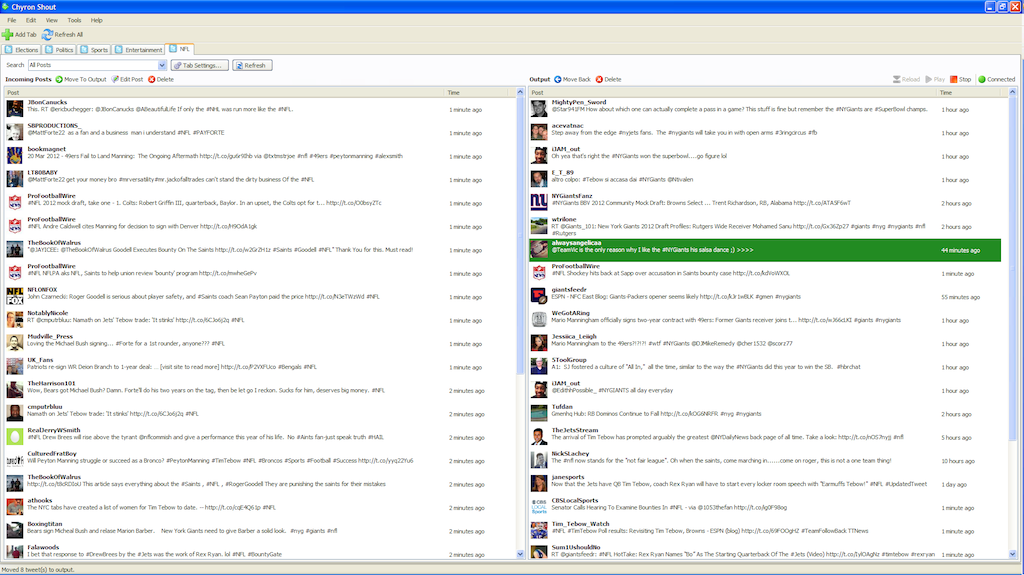Select the RealJerryWSmith green avatar
Image resolution: width=1024 pixels, height=575 pixels.
point(15,436)
